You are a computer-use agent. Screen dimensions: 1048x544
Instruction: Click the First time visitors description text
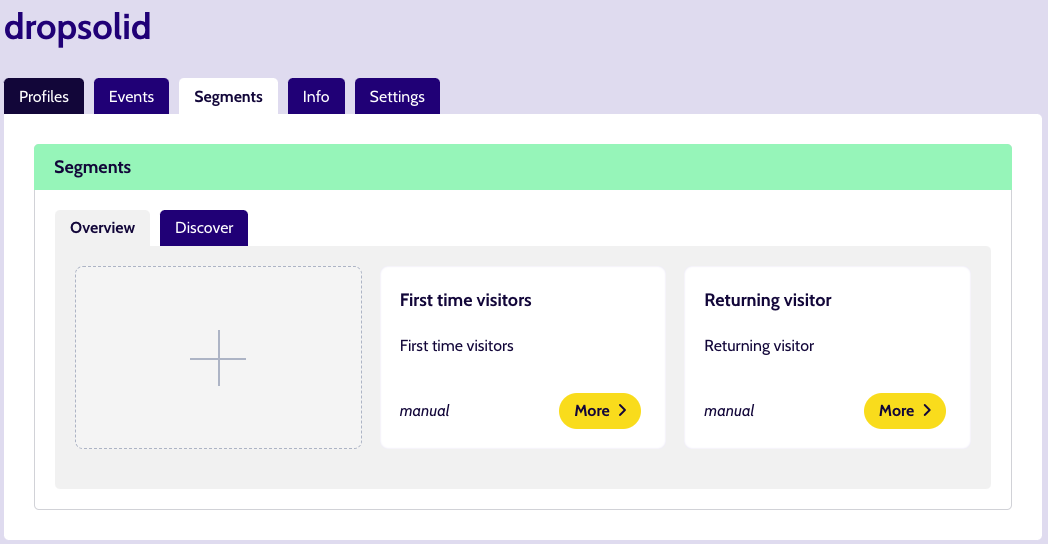456,346
